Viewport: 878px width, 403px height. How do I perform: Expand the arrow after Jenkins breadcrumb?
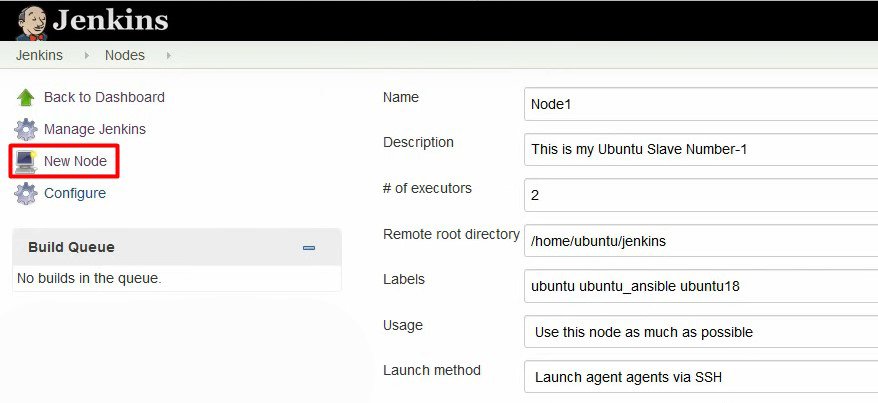click(86, 55)
